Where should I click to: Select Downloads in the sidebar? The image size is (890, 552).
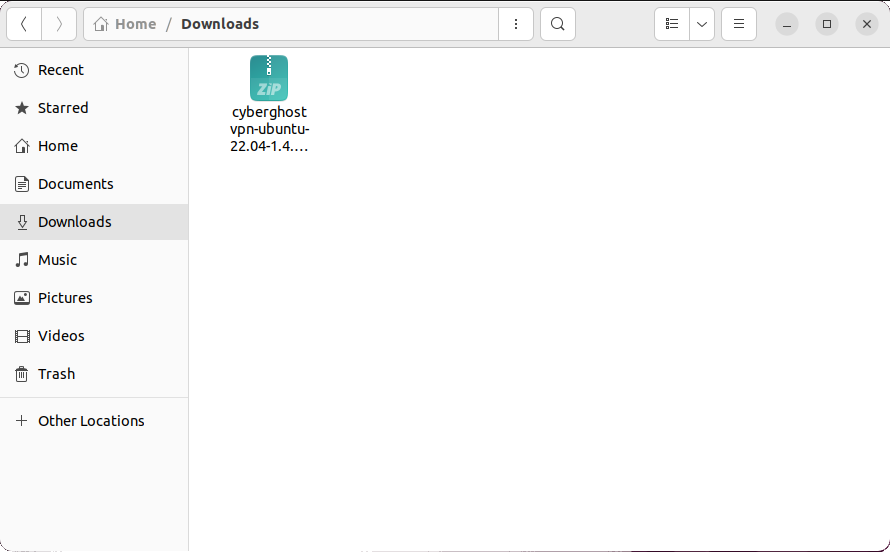coord(94,222)
